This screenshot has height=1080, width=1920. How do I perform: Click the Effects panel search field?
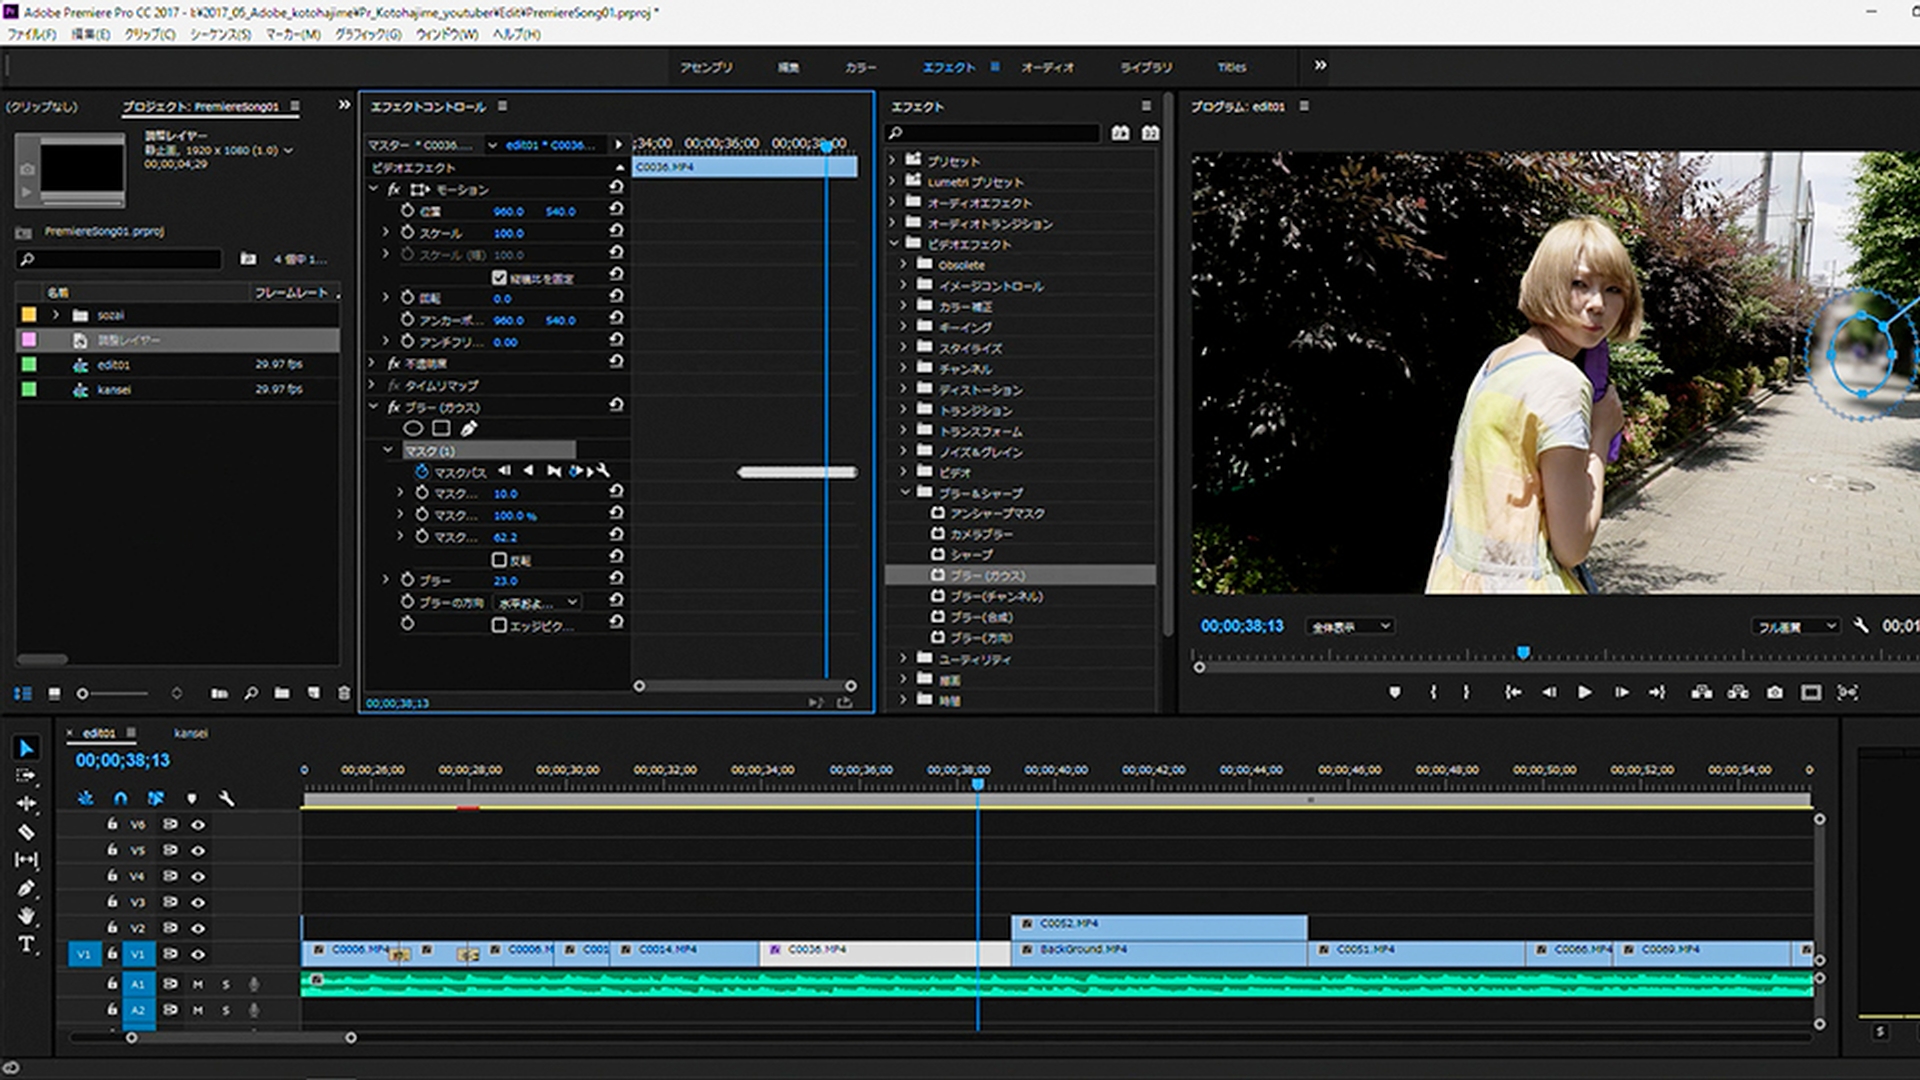(x=995, y=133)
